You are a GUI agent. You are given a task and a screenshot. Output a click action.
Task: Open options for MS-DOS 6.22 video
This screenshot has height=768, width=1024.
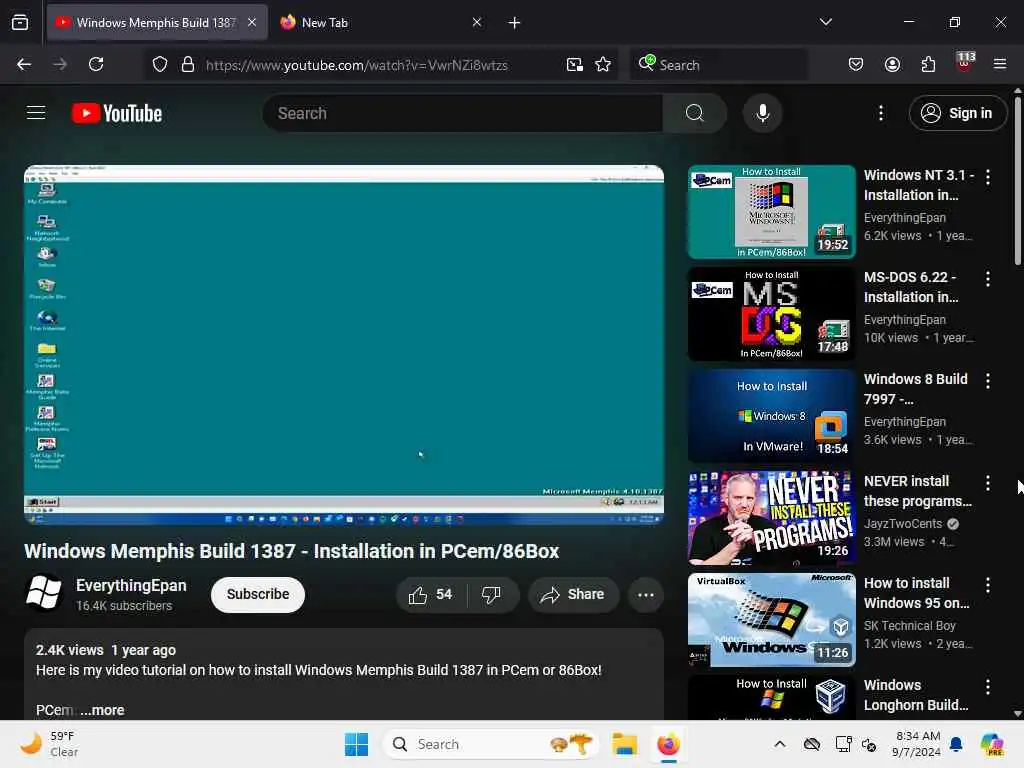(987, 279)
